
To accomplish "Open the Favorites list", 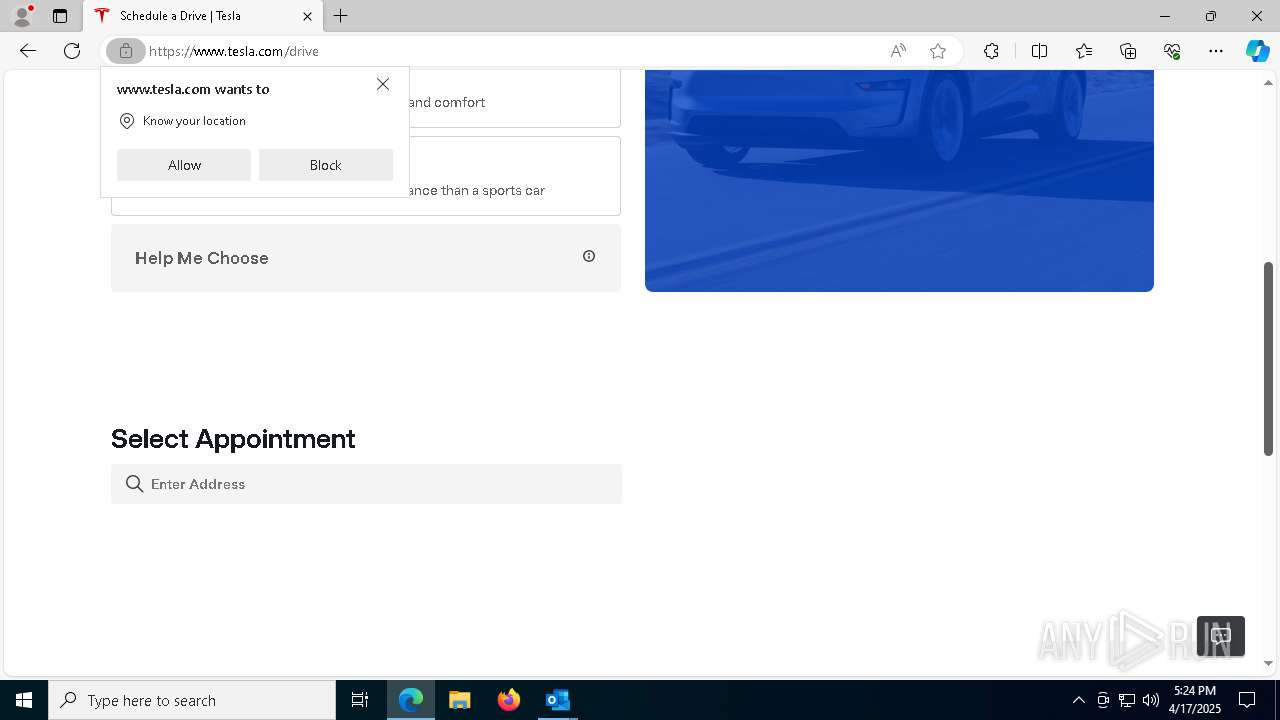I will 1084,51.
